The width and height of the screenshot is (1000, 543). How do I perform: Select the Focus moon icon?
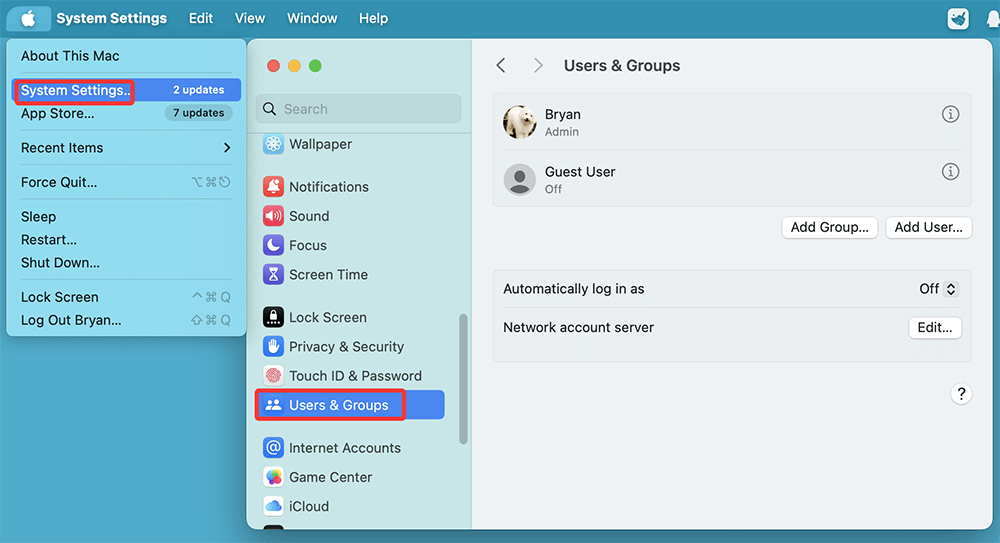coord(273,246)
